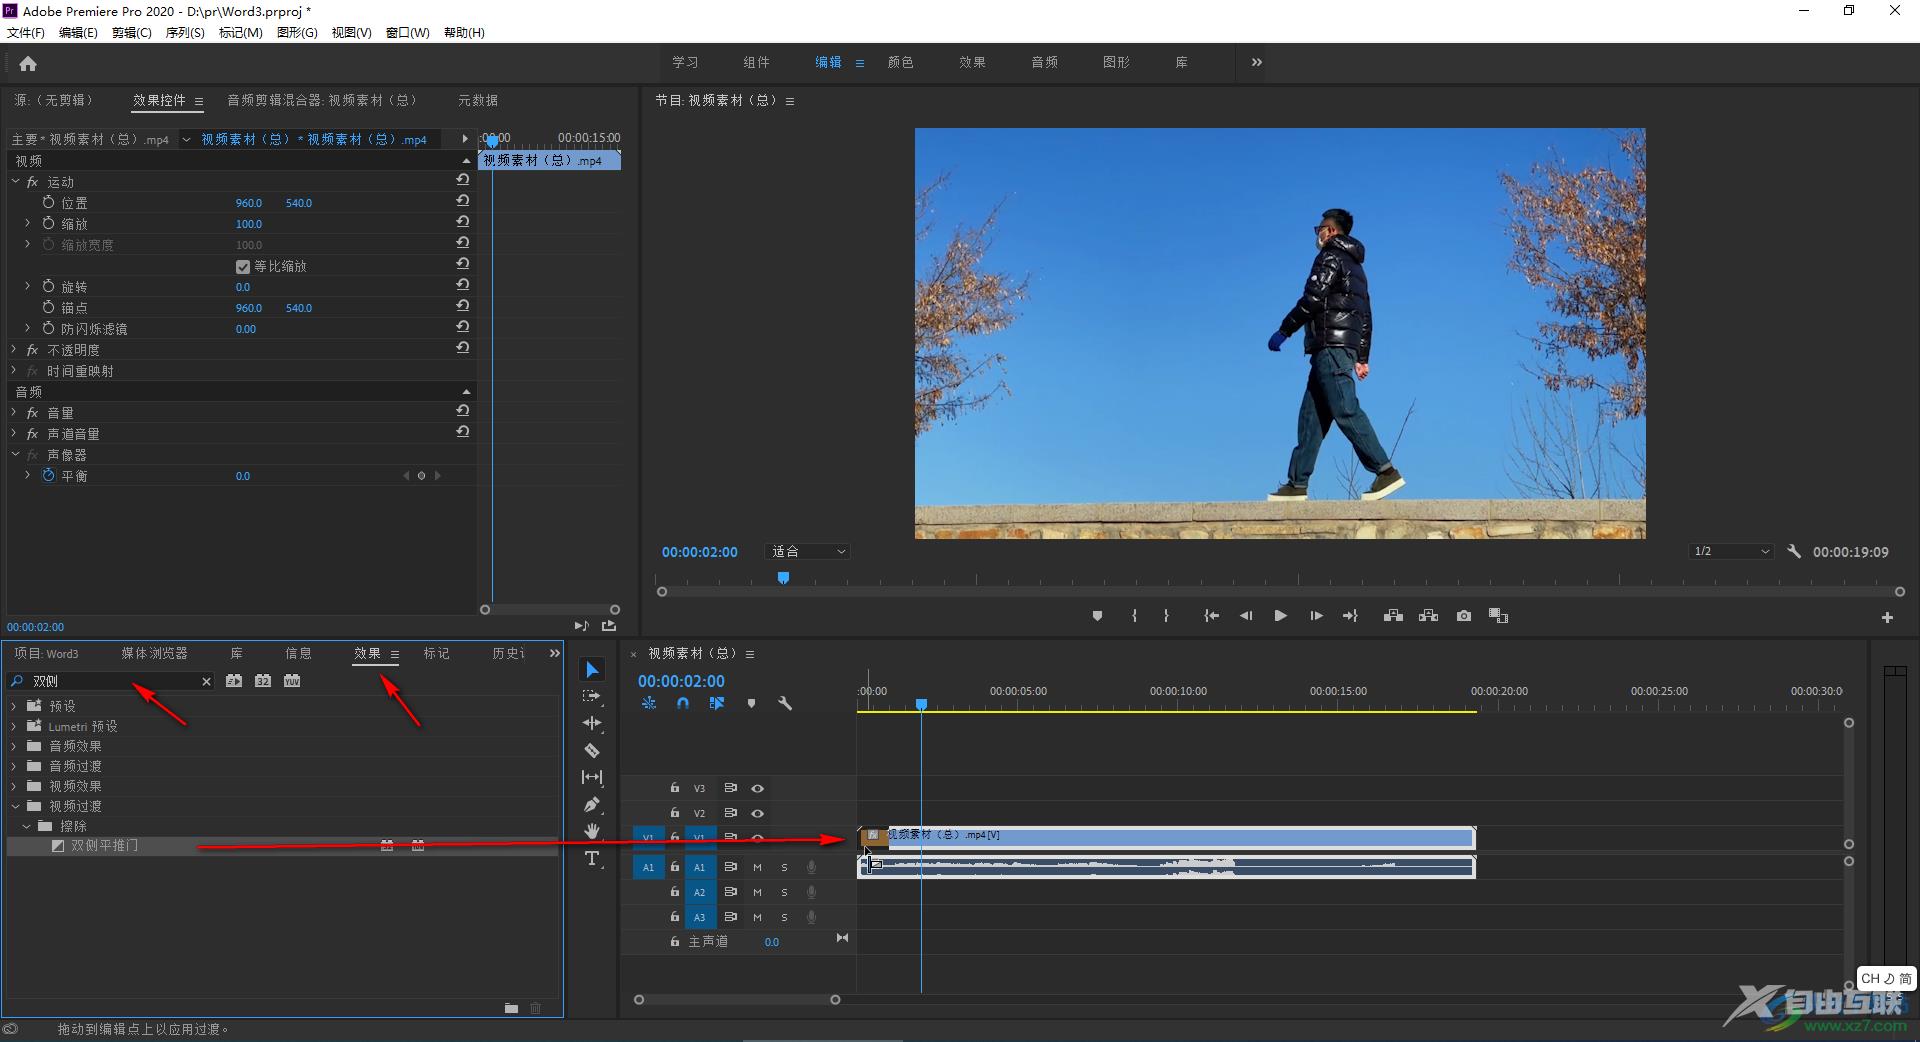Collapse 运动 effect group
This screenshot has height=1042, width=1920.
tap(15, 182)
